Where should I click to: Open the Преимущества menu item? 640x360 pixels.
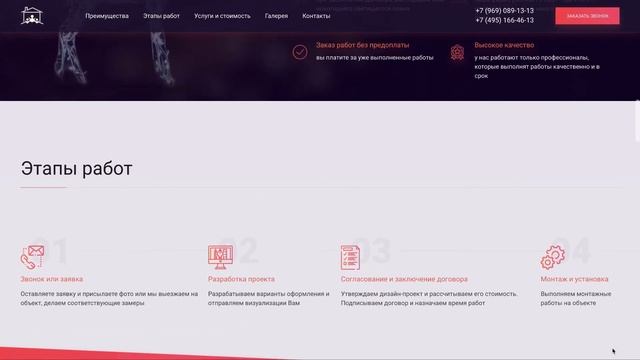pos(107,16)
